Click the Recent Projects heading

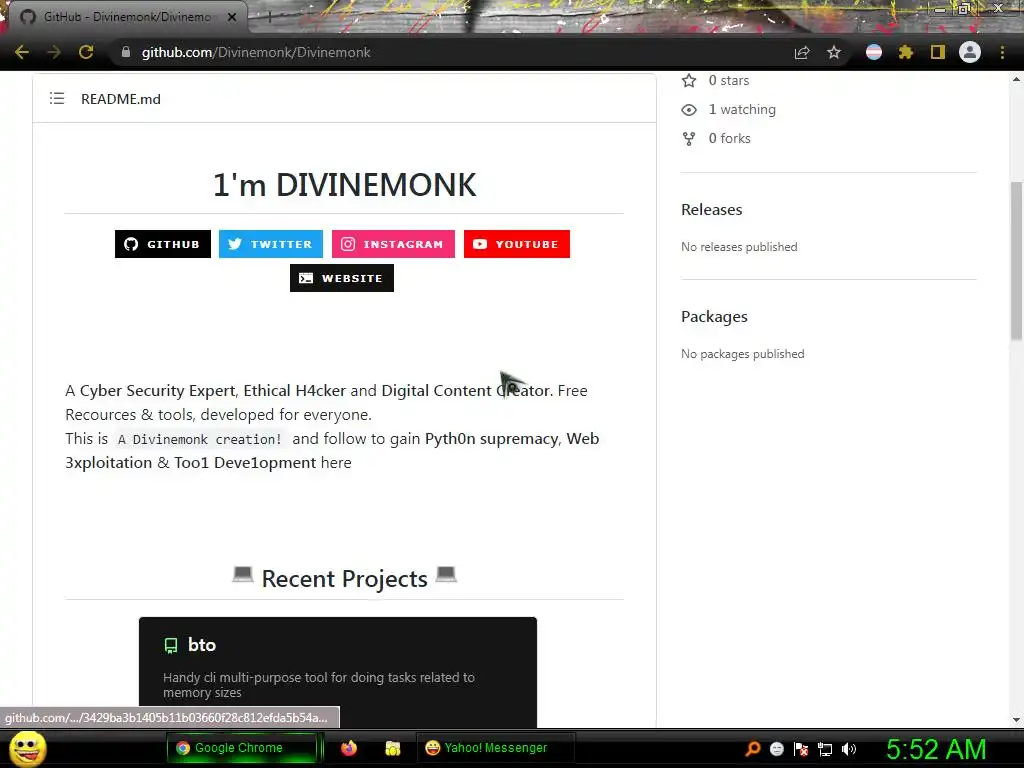(344, 579)
